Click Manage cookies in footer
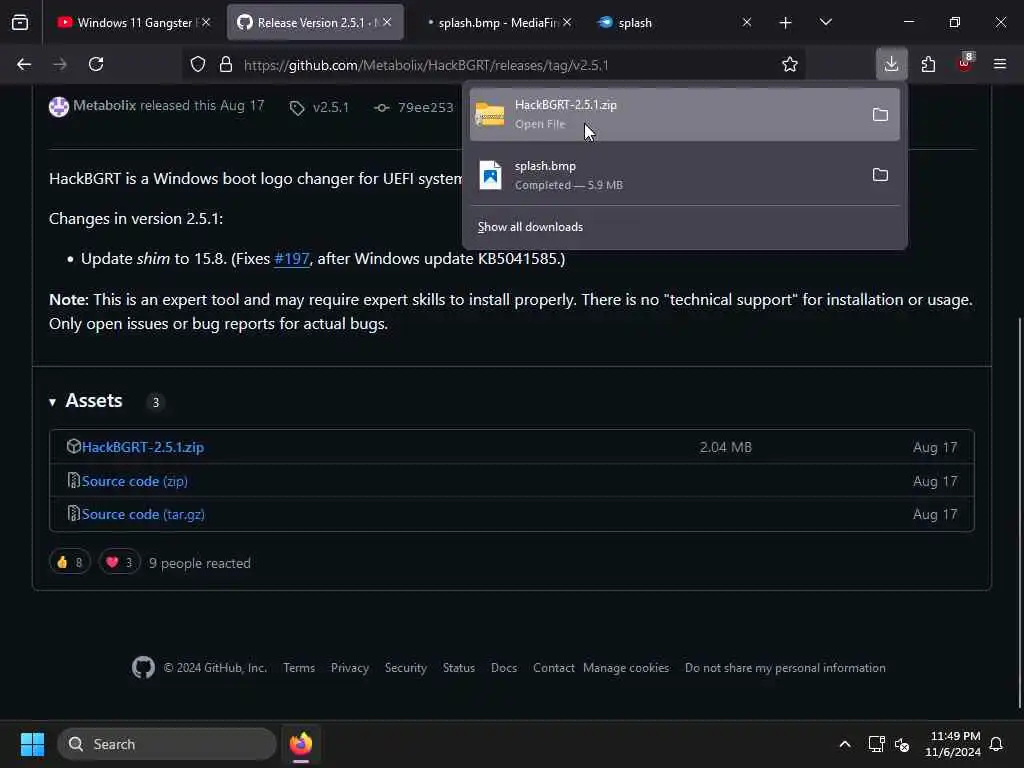This screenshot has height=768, width=1024. 626,668
